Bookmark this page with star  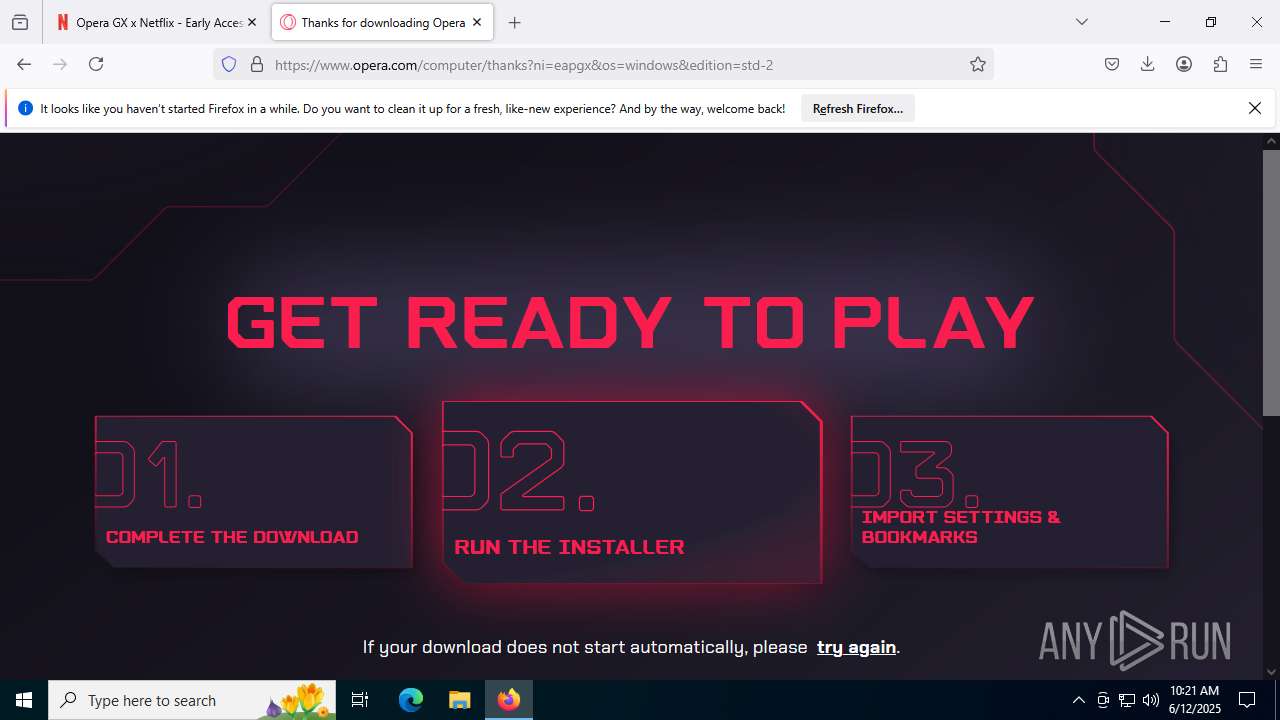tap(978, 64)
